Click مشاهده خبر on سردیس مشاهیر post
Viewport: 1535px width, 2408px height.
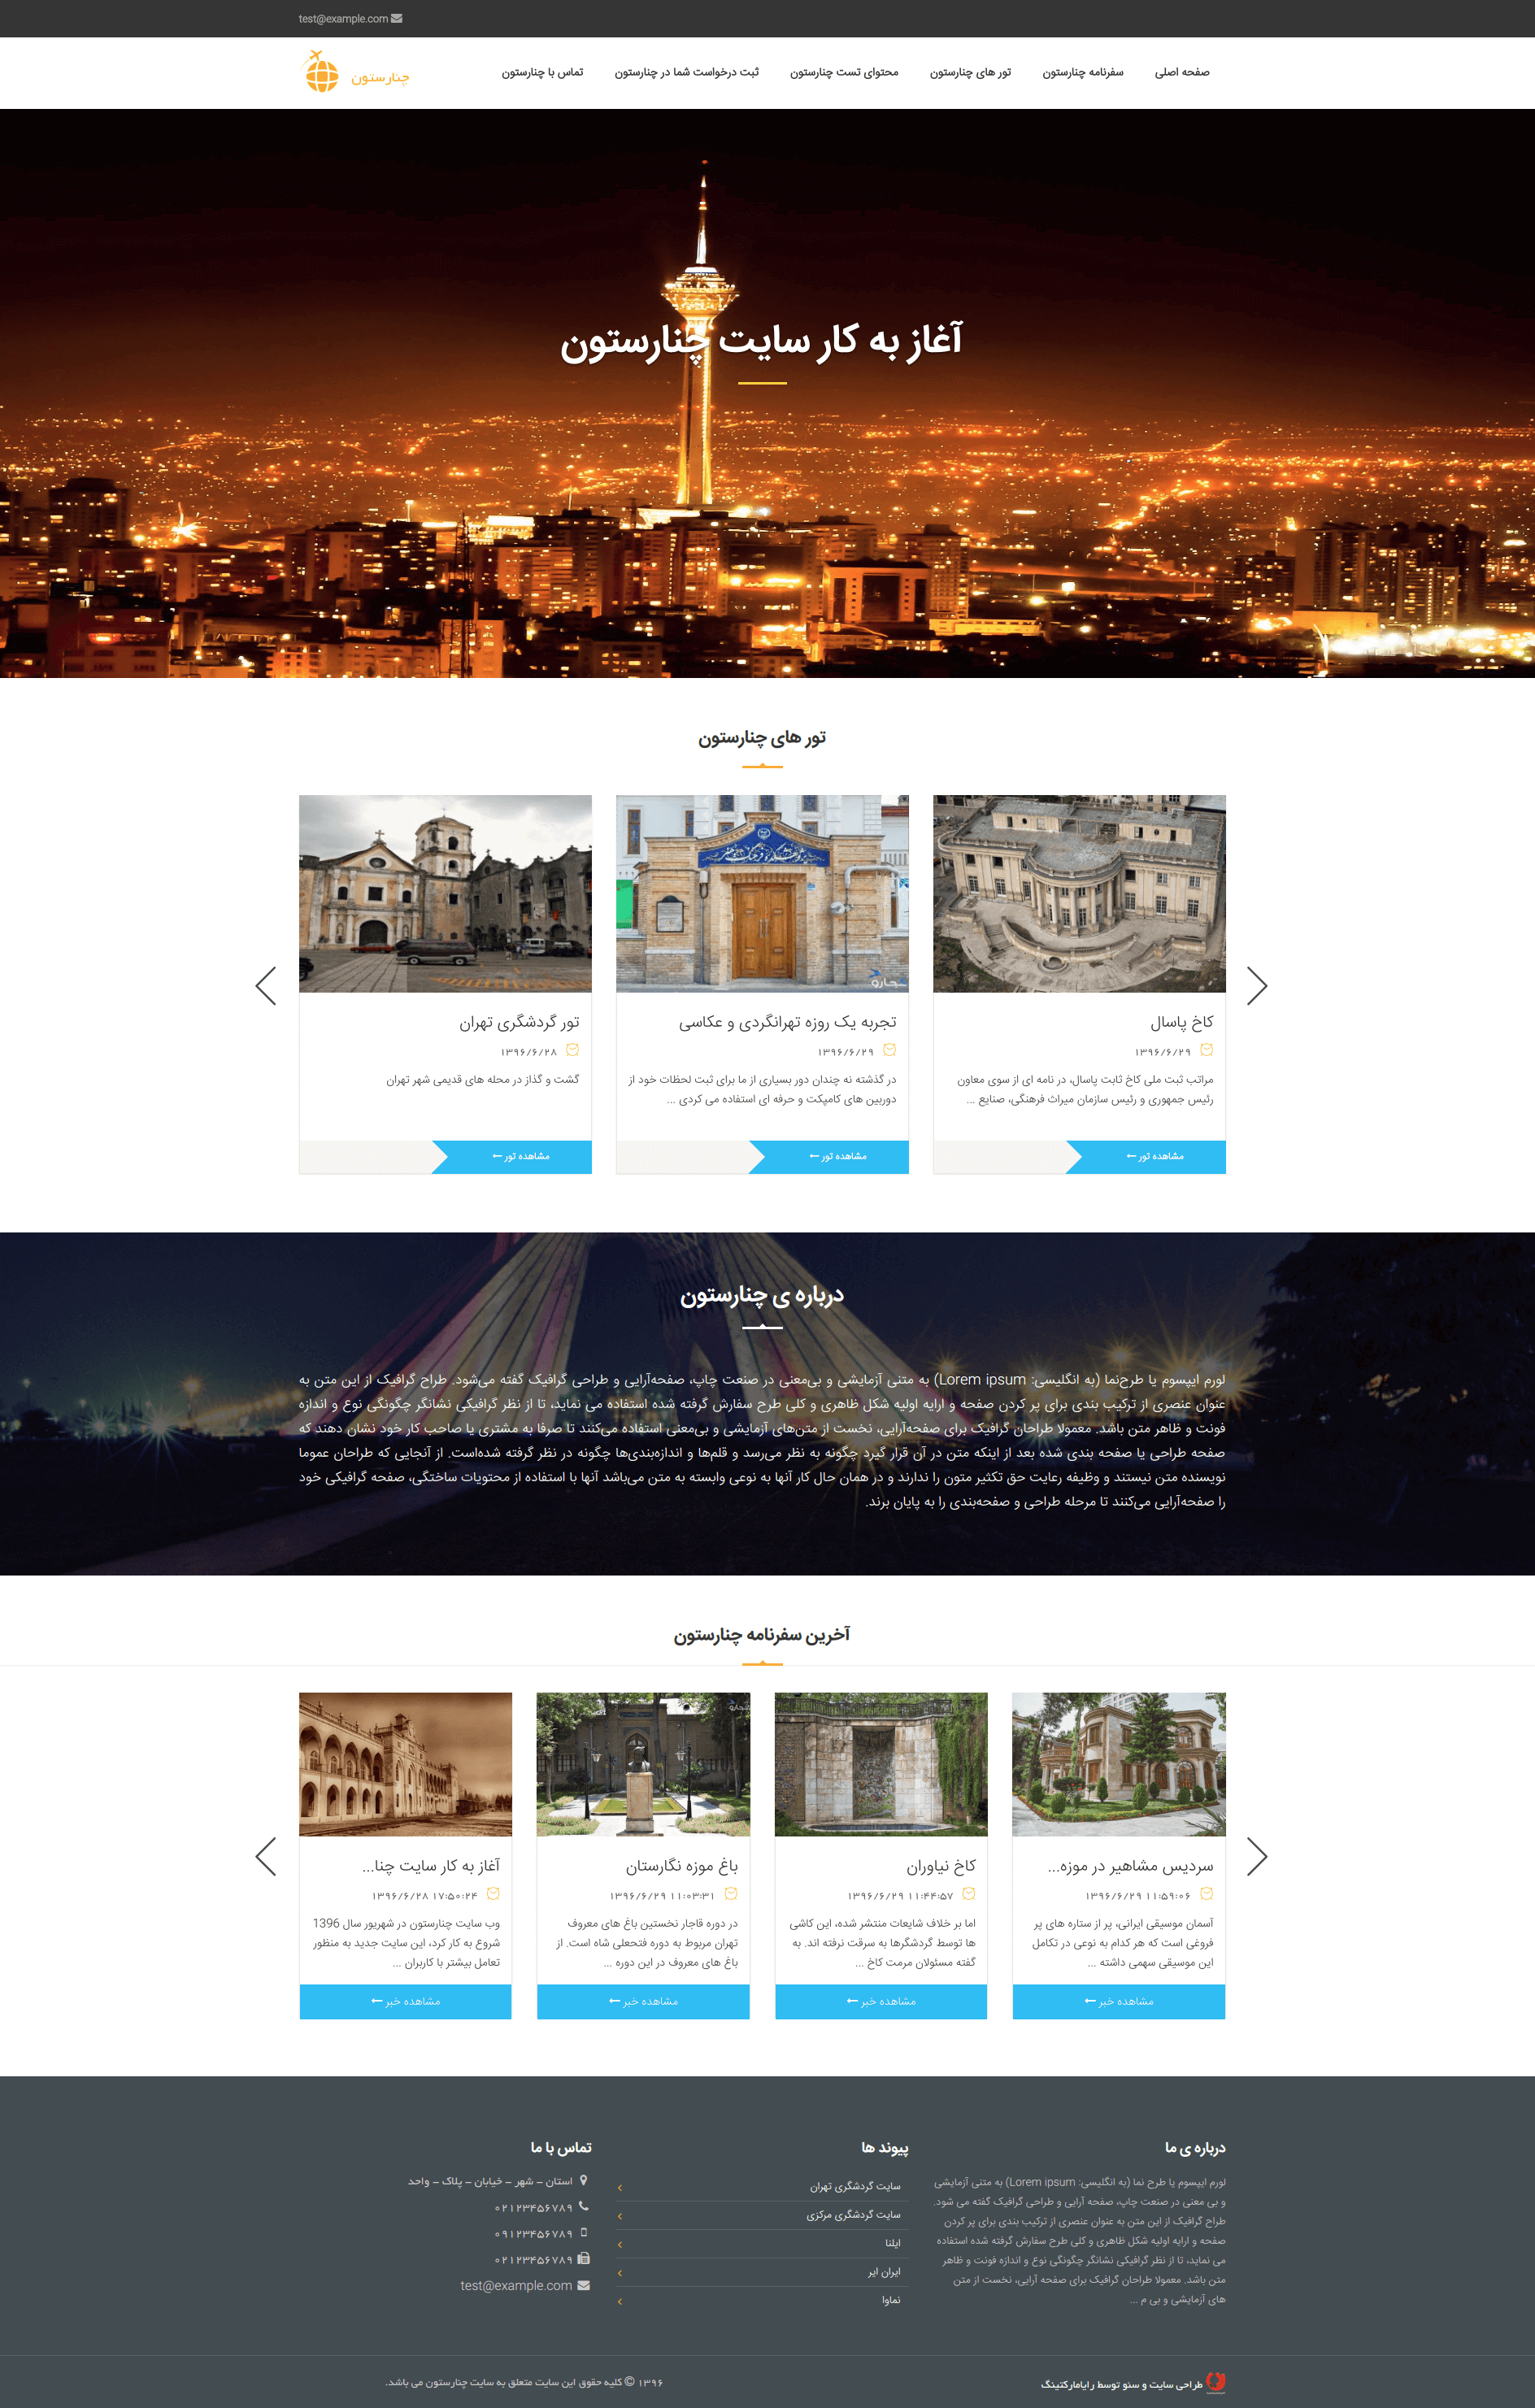pyautogui.click(x=1119, y=2001)
